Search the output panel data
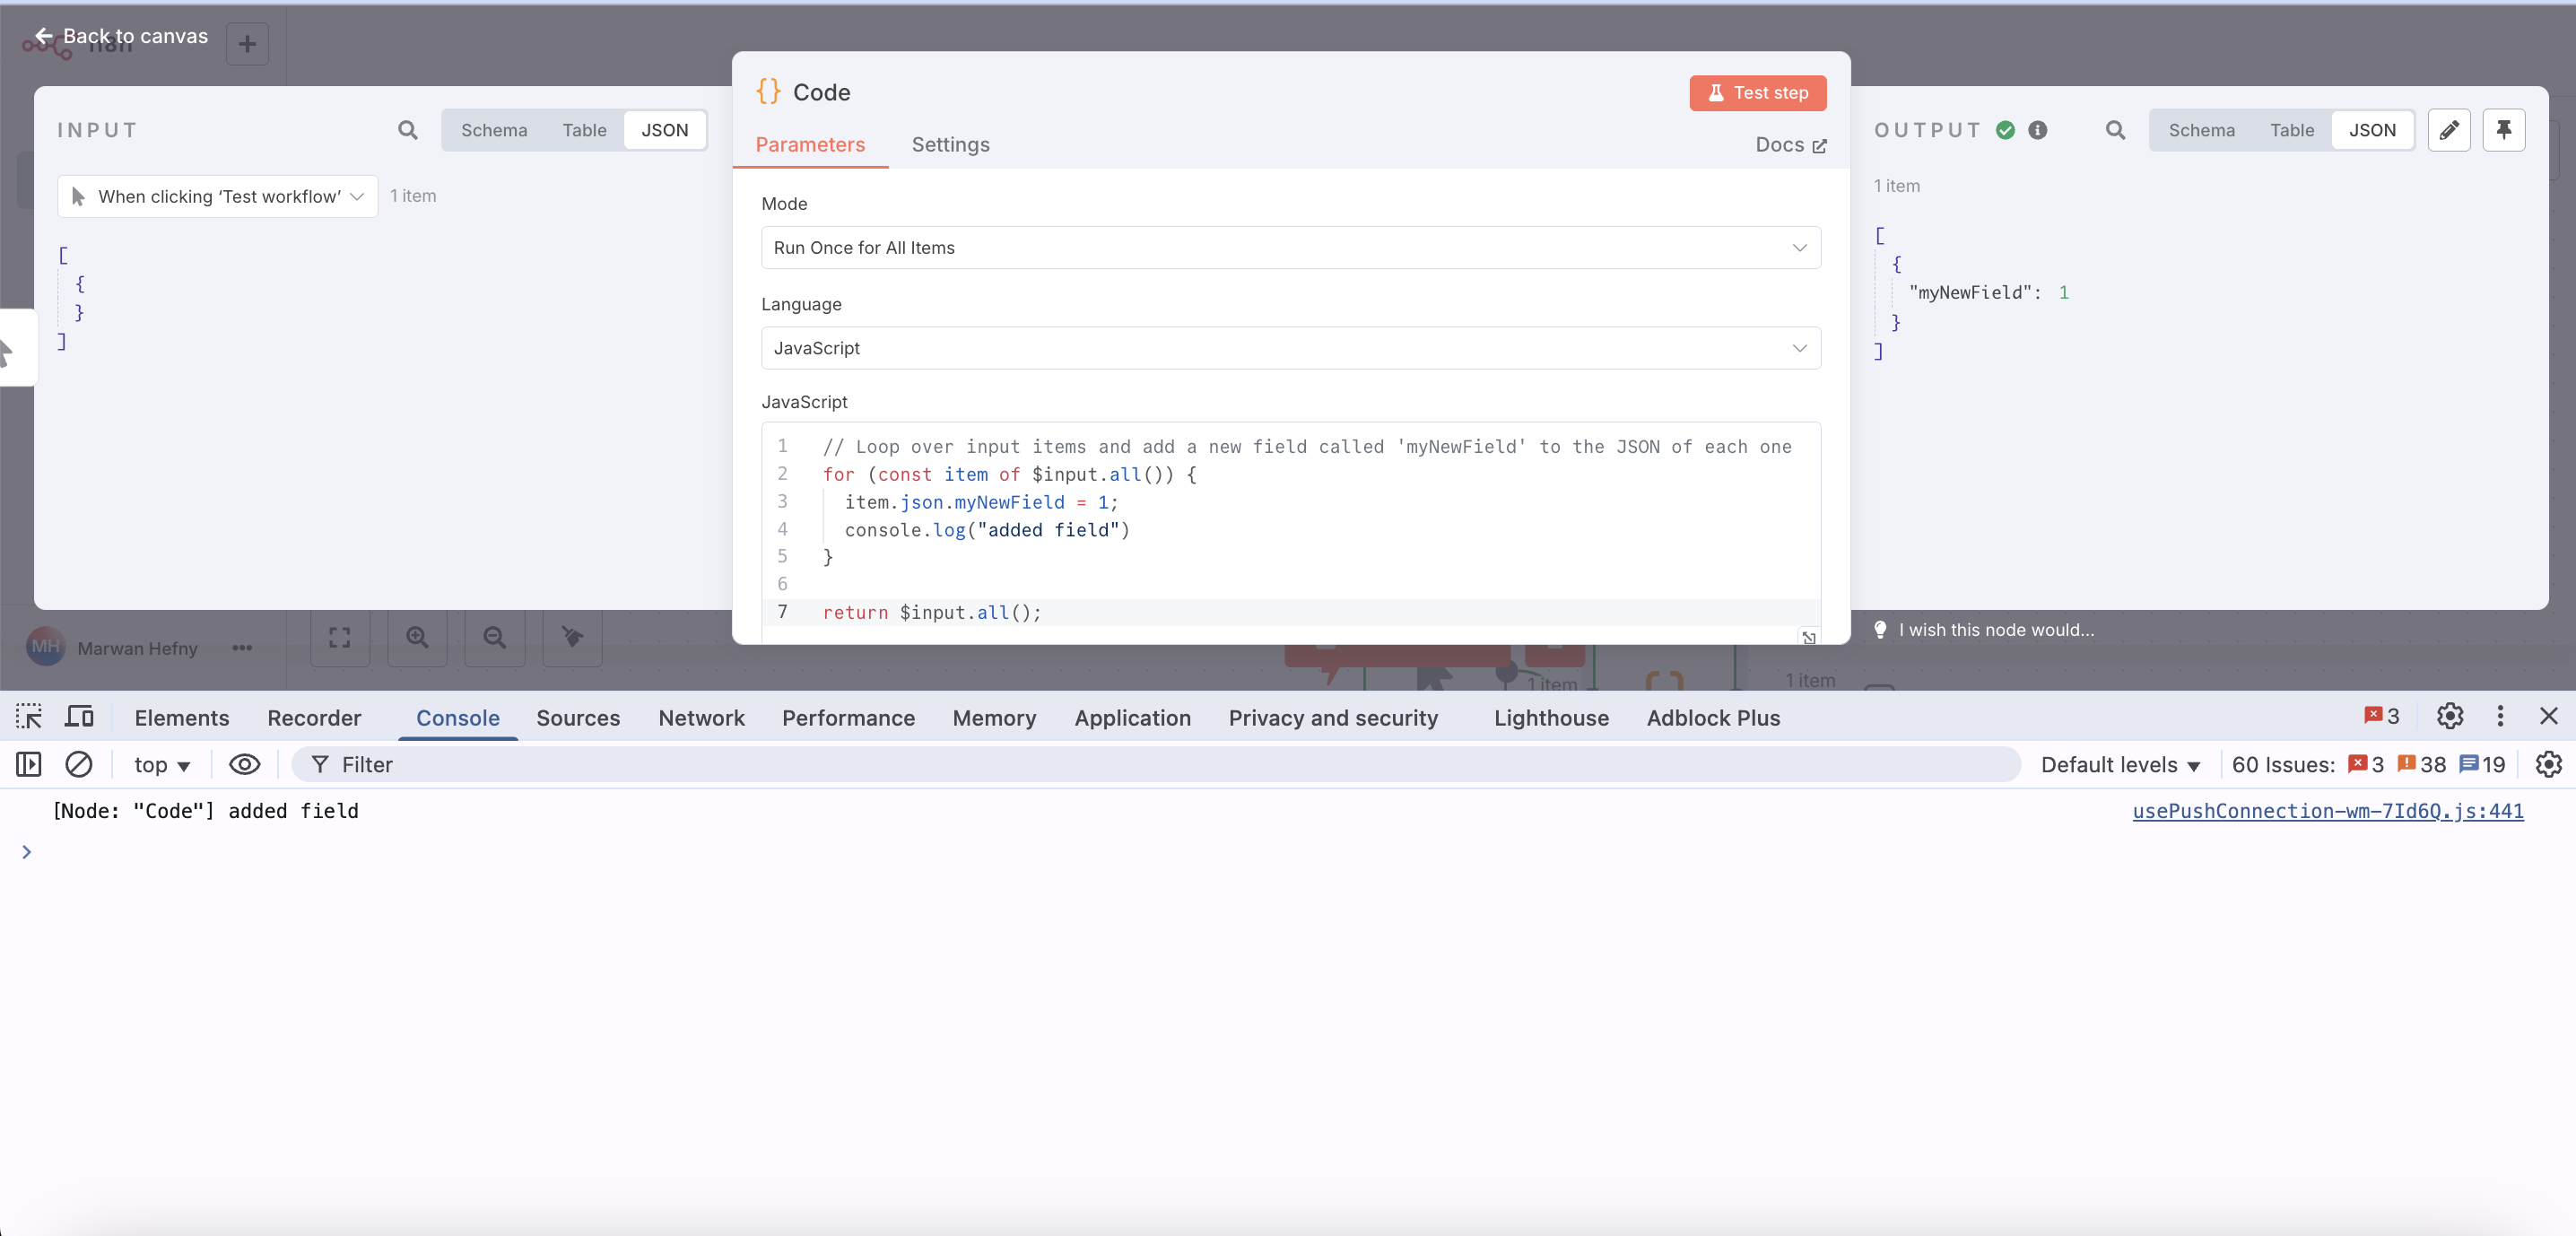The width and height of the screenshot is (2576, 1236). pyautogui.click(x=2114, y=130)
